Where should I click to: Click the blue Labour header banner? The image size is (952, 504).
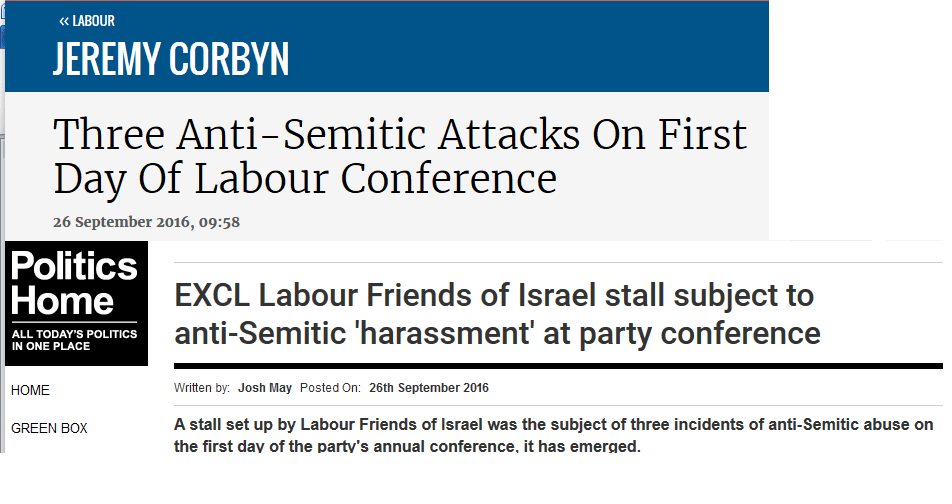tap(387, 46)
